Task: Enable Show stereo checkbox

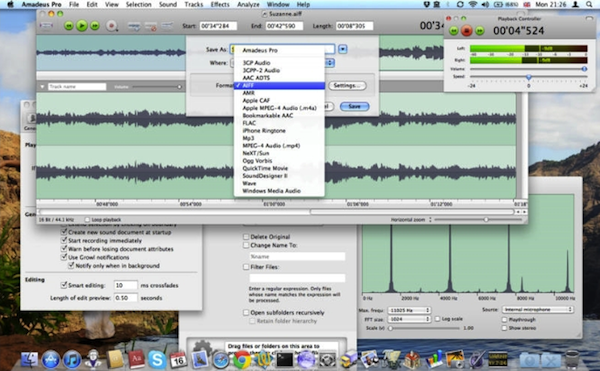Action: pyautogui.click(x=504, y=328)
